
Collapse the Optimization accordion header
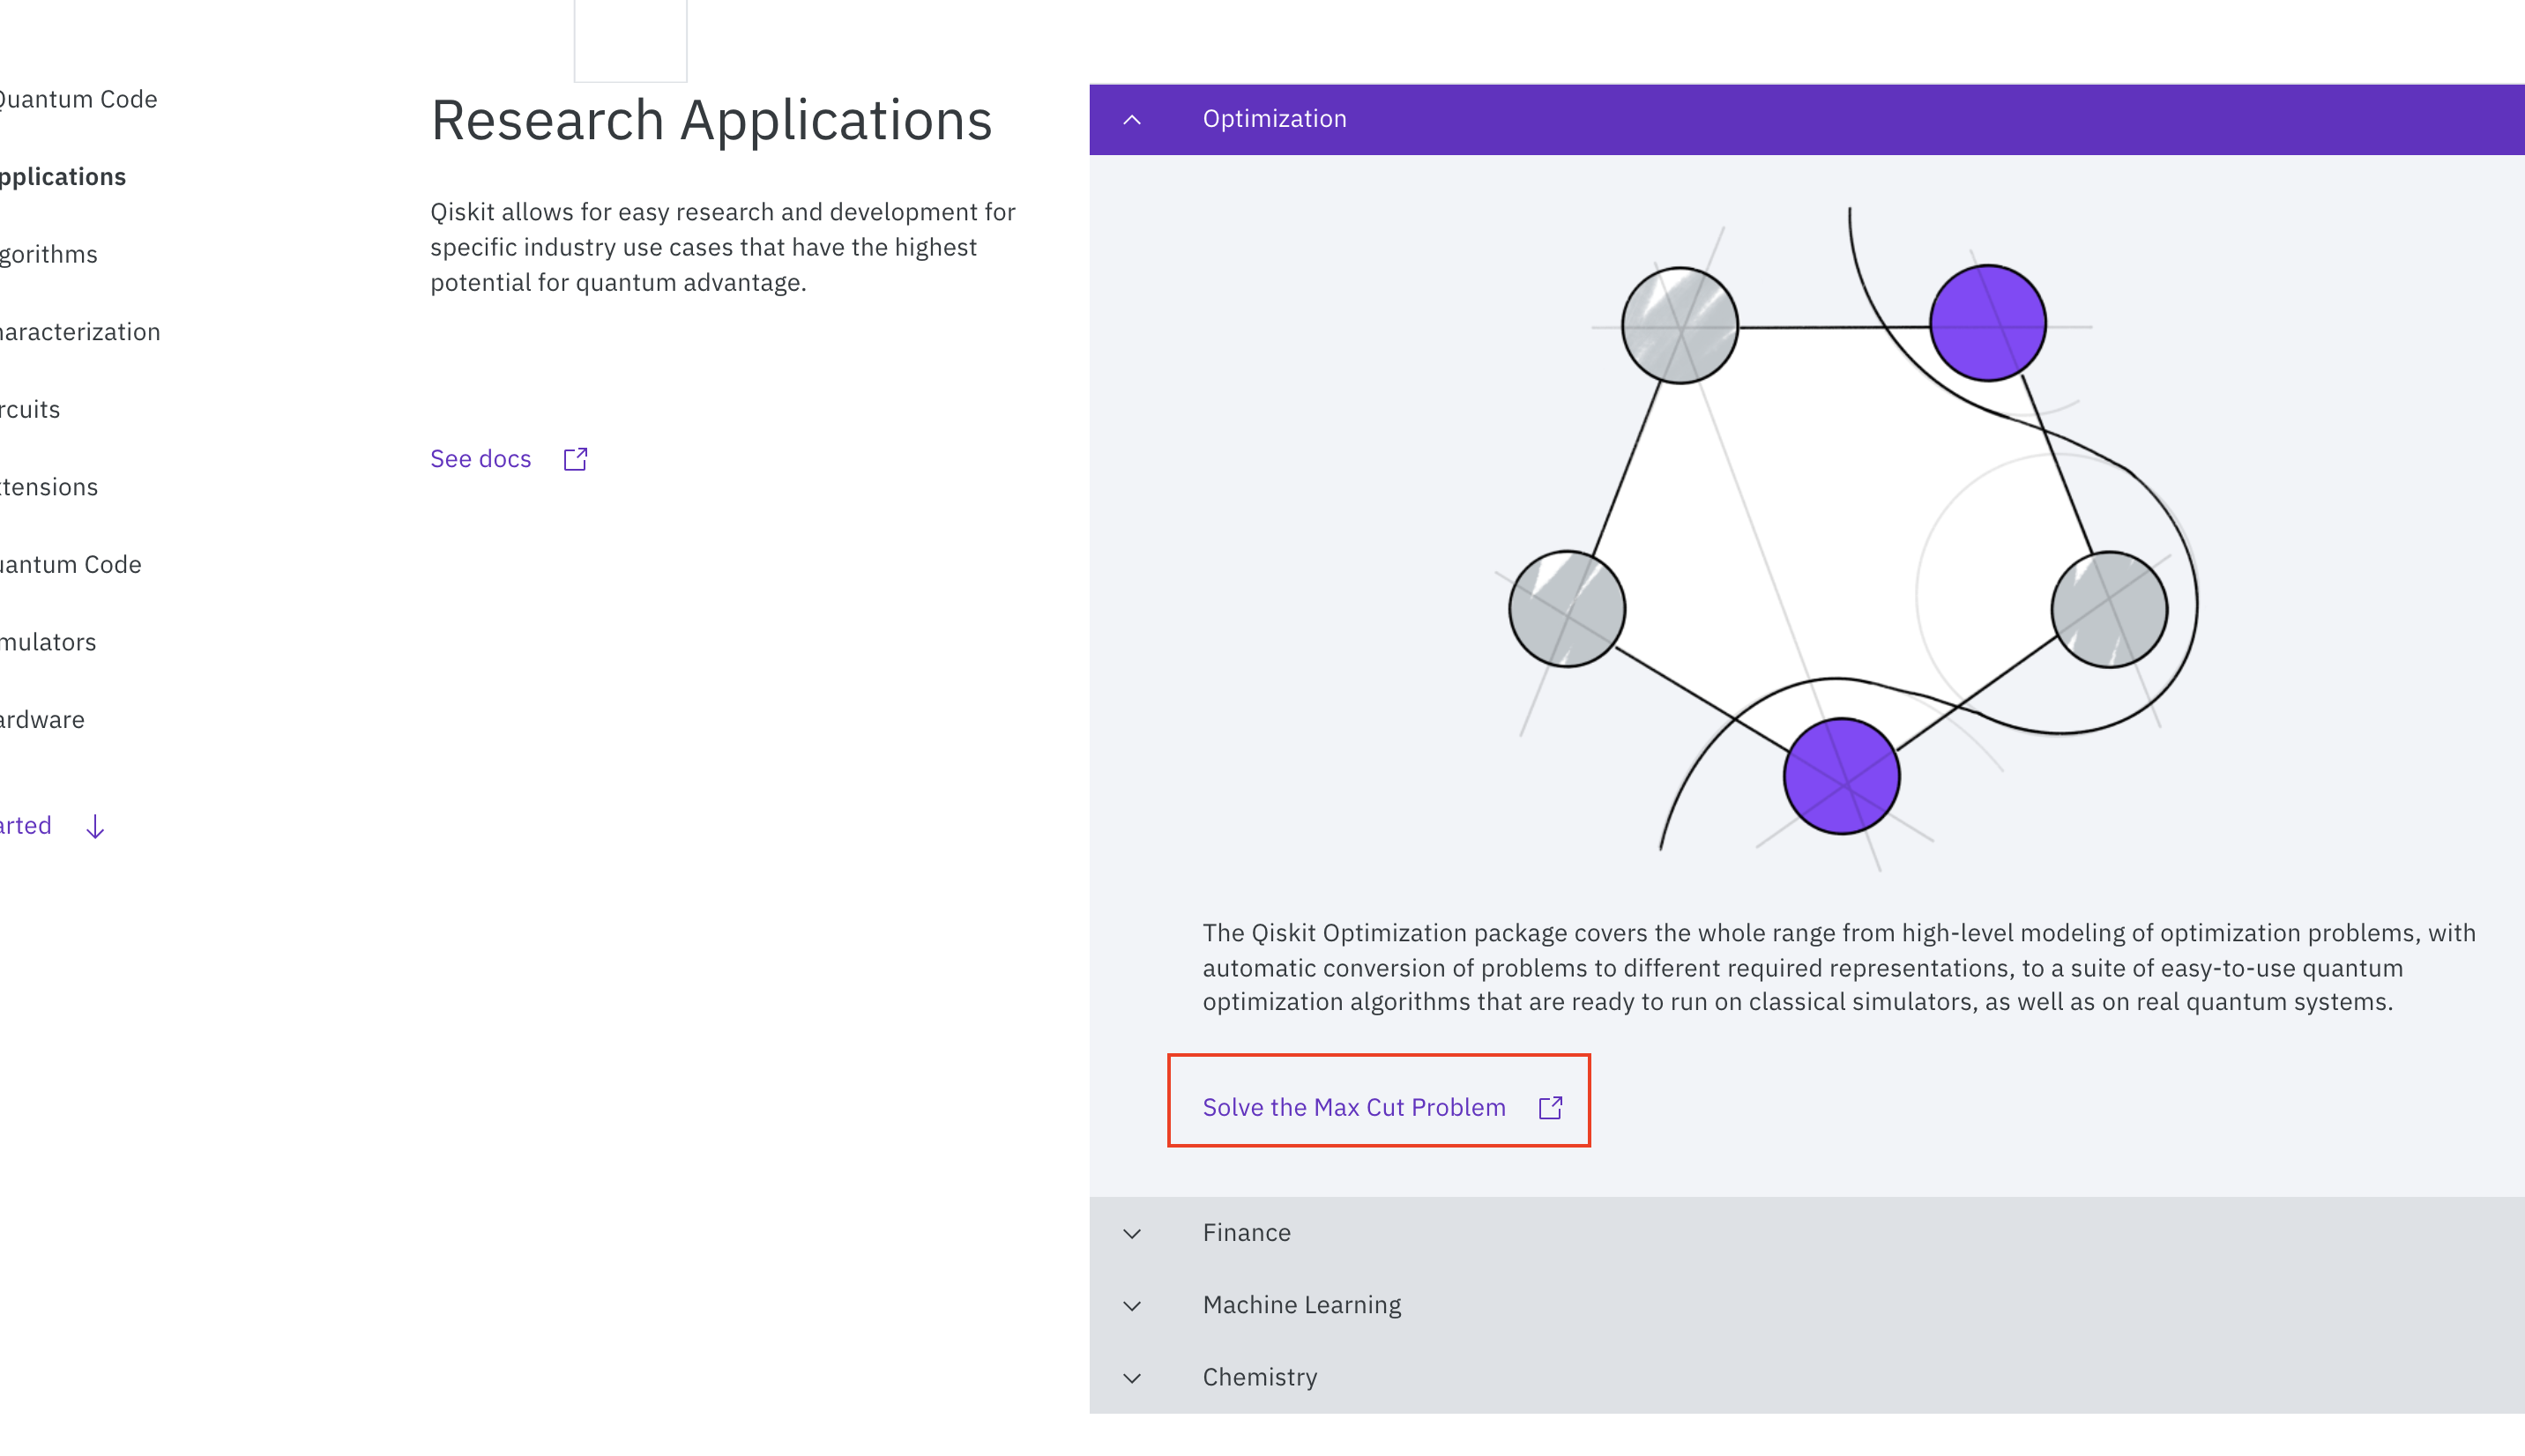(1274, 119)
